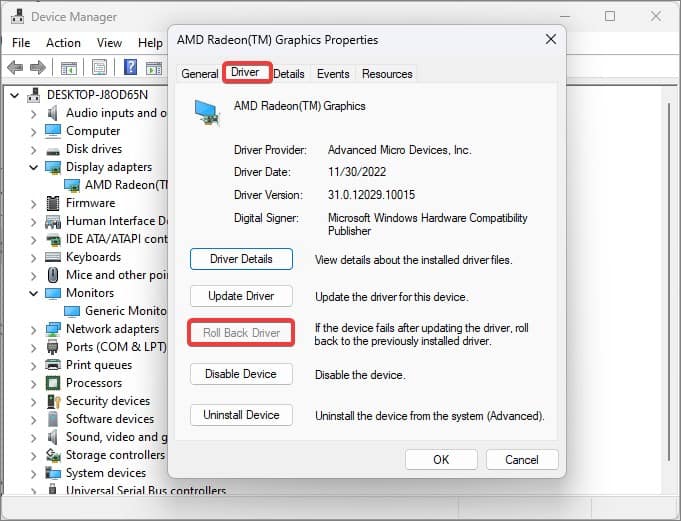Click the Forward arrow toolbar icon

pyautogui.click(x=38, y=68)
